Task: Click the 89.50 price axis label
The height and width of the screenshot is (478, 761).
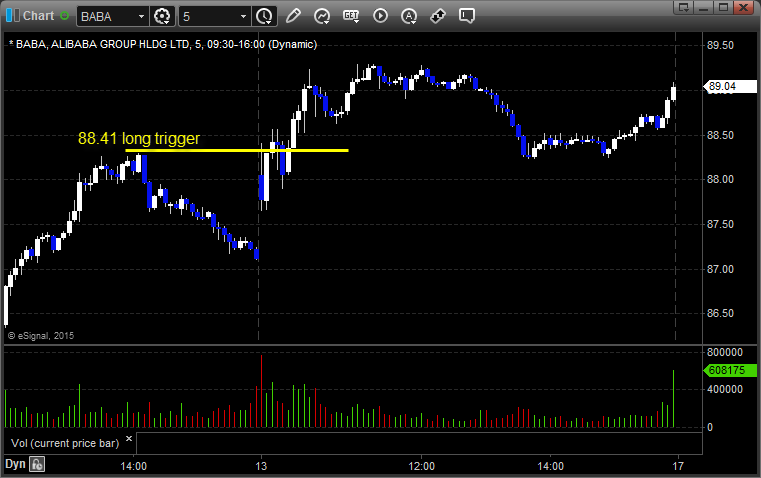Action: point(720,45)
